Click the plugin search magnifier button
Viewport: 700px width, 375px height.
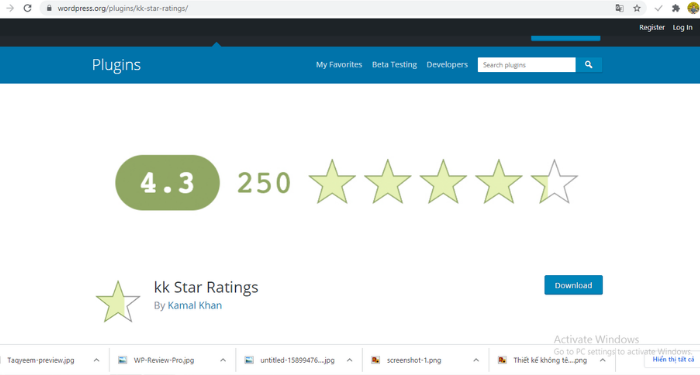click(588, 65)
